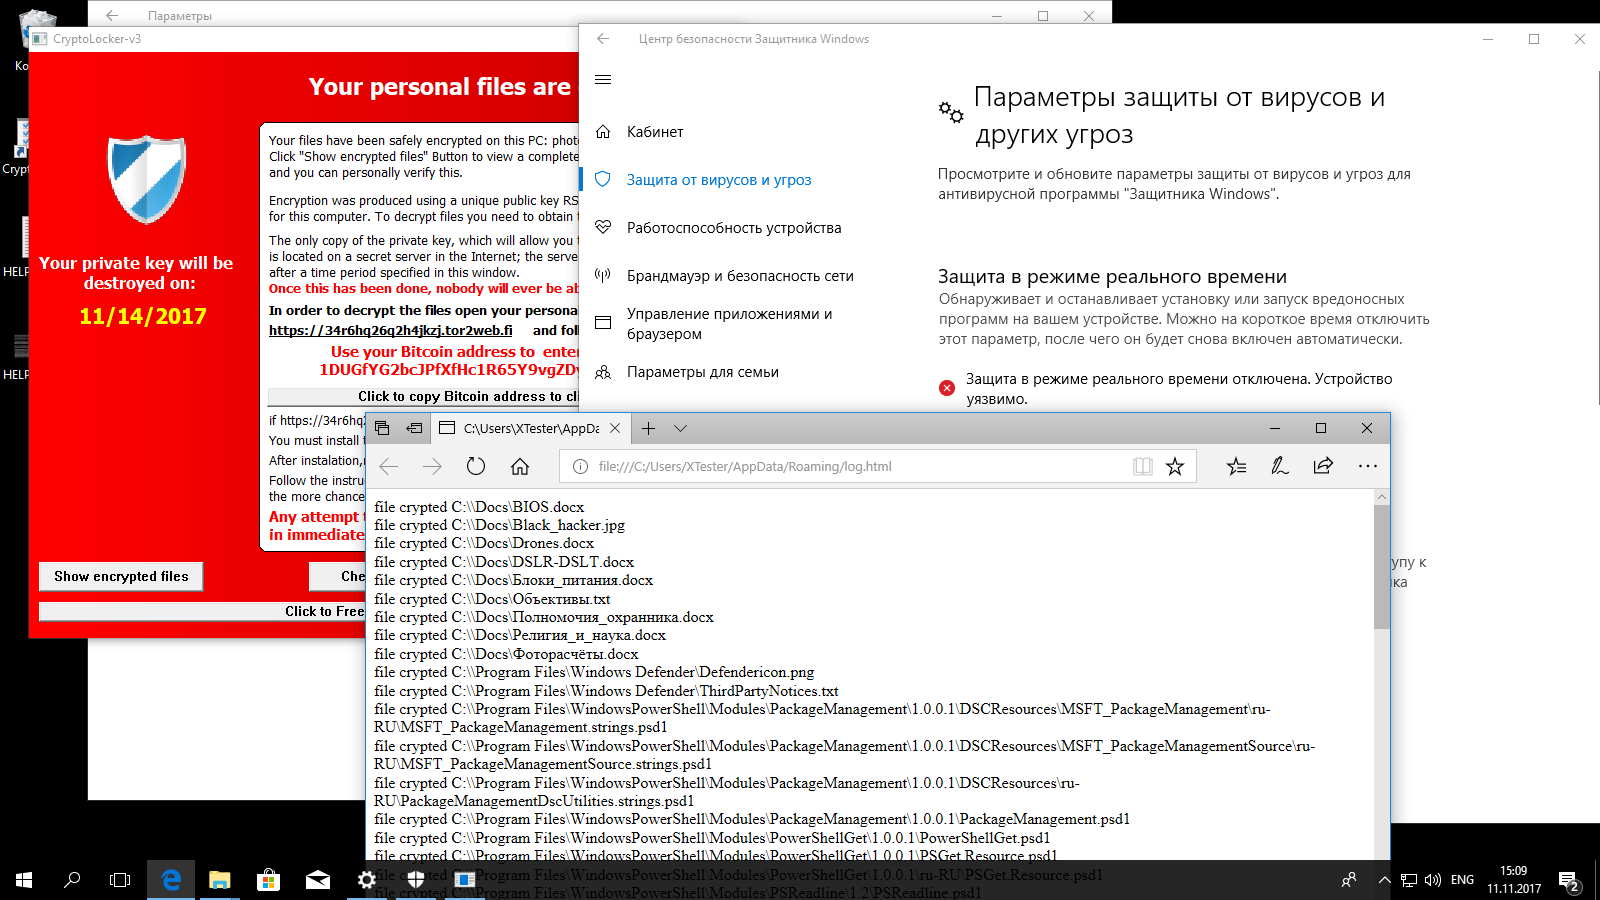Open Параметры для семьи section
This screenshot has width=1600, height=900.
click(703, 372)
